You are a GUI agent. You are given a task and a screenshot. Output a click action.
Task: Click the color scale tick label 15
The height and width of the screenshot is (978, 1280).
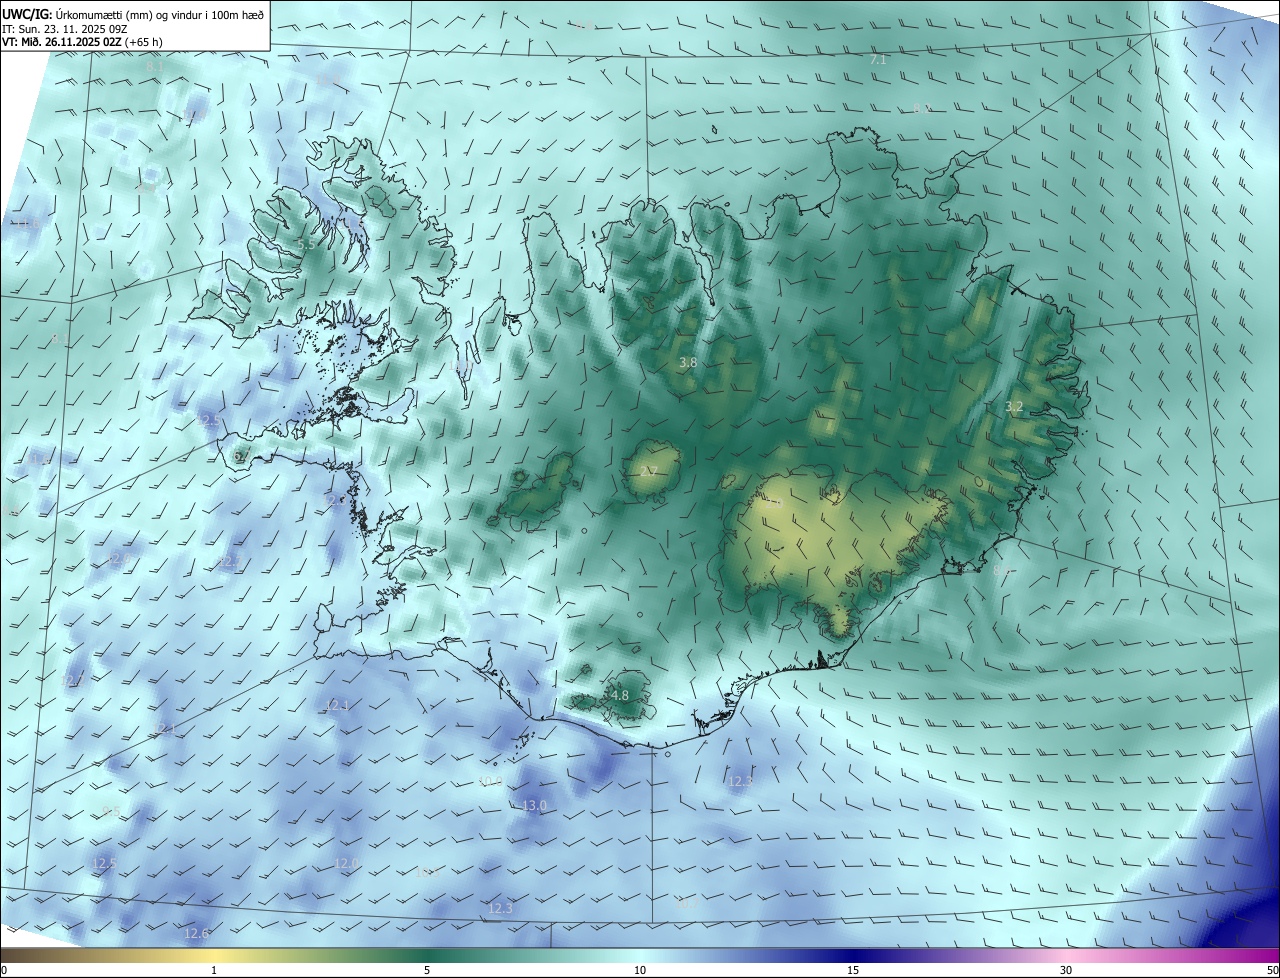click(x=853, y=970)
